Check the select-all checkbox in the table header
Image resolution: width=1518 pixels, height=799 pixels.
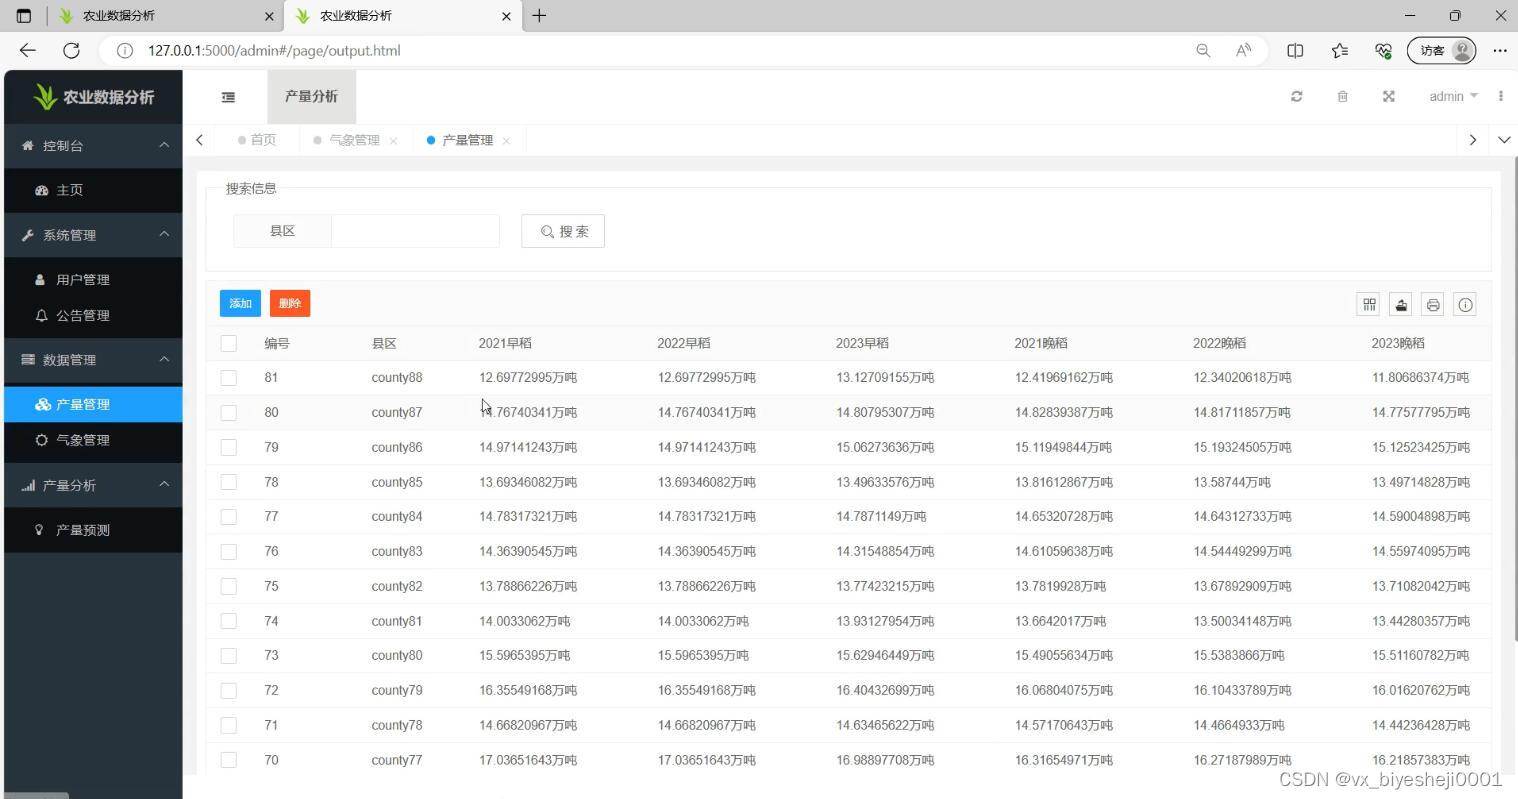(x=228, y=343)
